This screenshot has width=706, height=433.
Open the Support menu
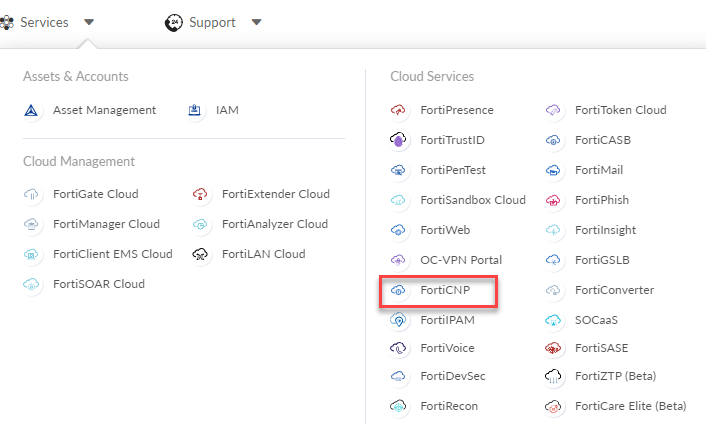click(x=211, y=22)
